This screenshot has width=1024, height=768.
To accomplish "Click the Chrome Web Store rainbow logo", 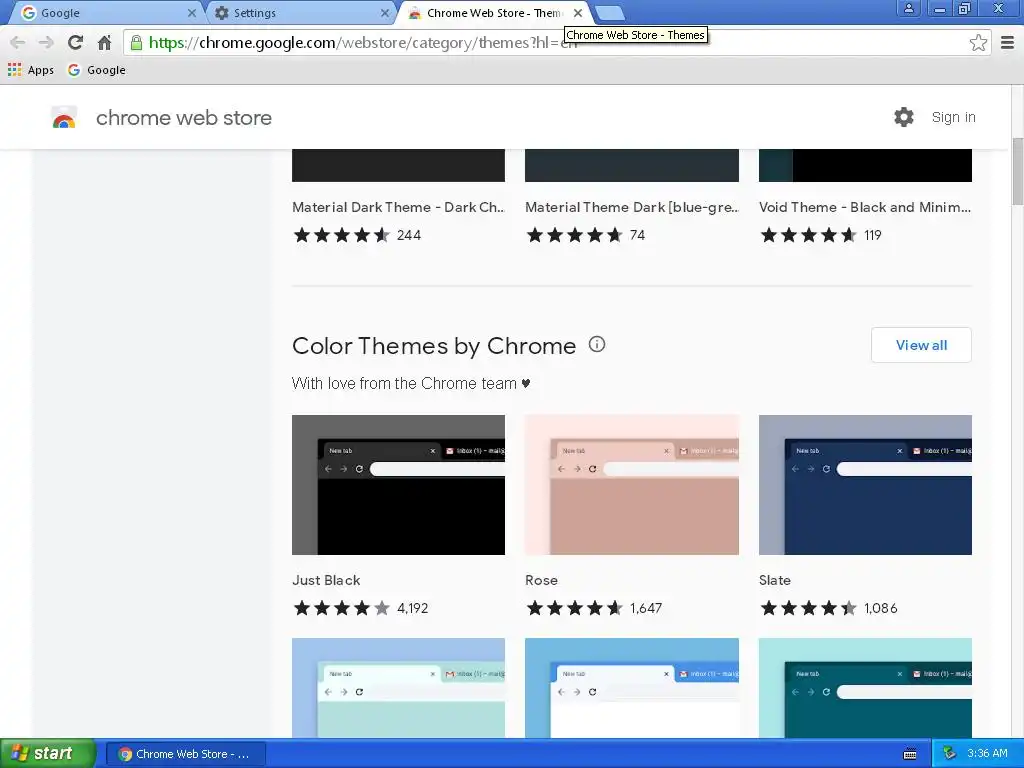I will point(64,118).
